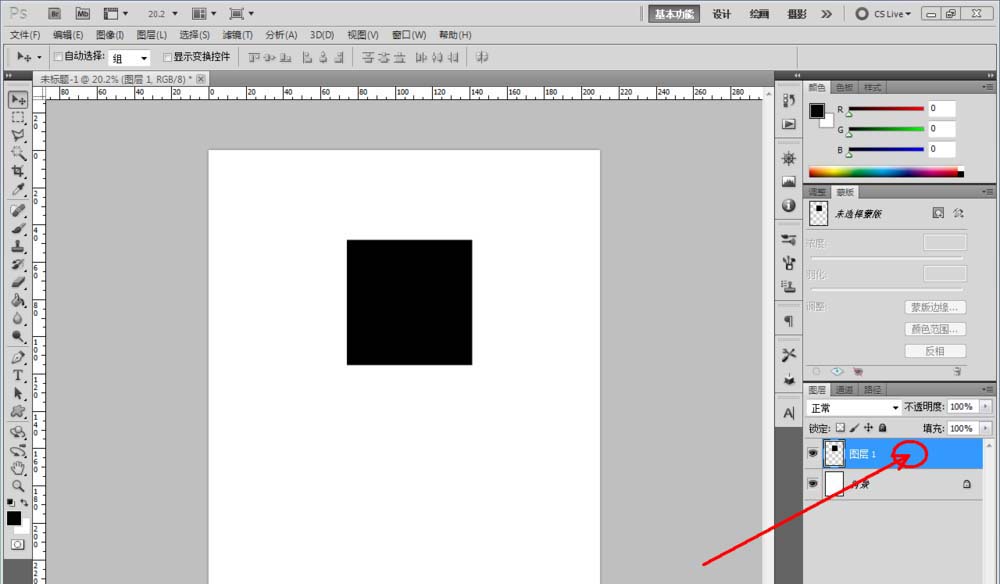This screenshot has width=1000, height=584.
Task: Open the 滤镜(T) menu
Action: click(237, 34)
